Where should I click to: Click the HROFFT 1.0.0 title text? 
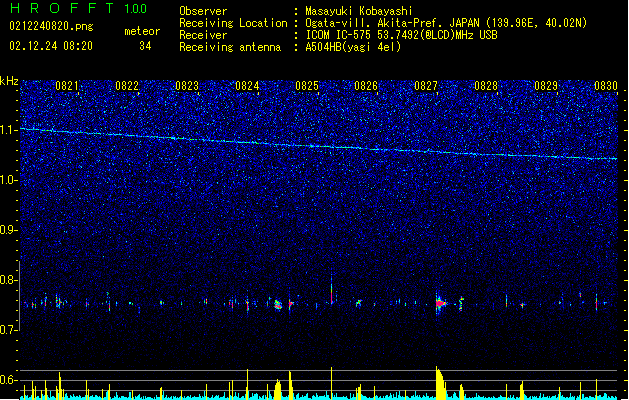pos(78,8)
